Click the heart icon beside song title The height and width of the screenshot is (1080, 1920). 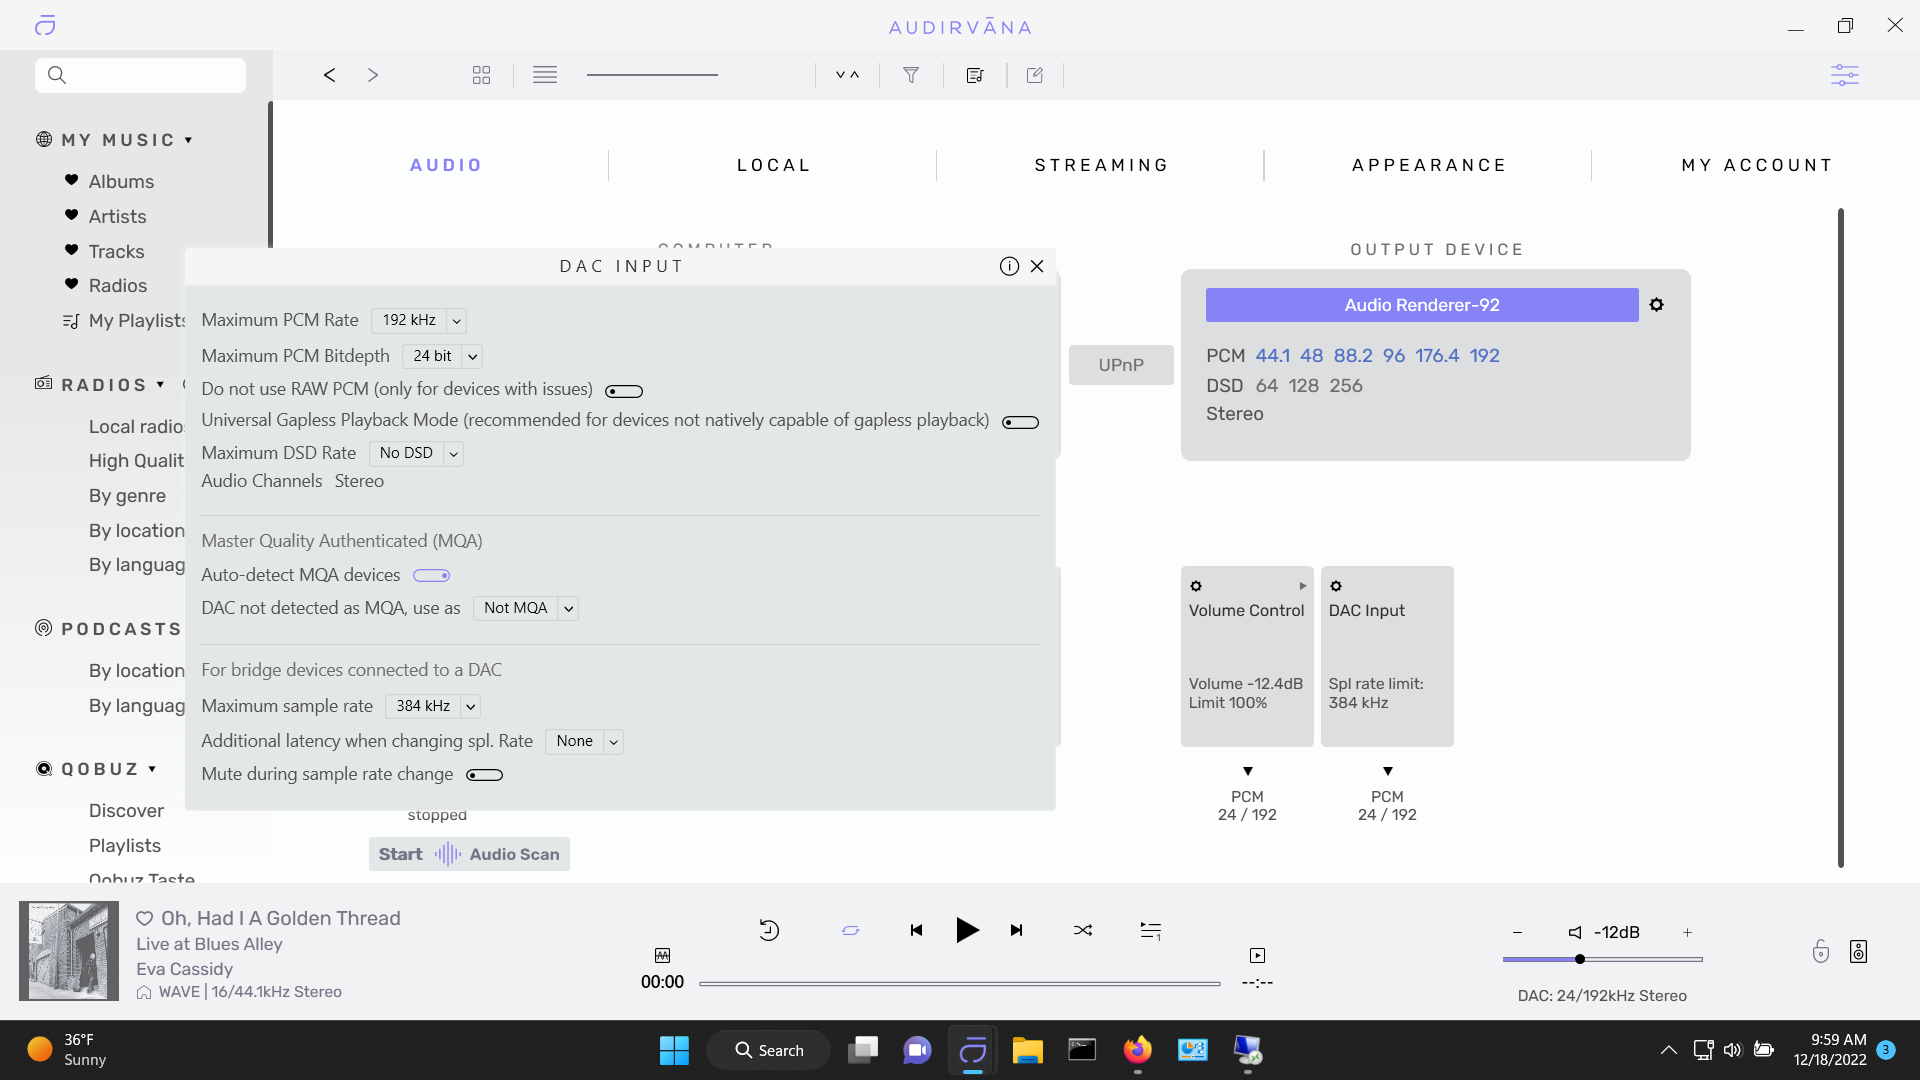click(x=144, y=918)
